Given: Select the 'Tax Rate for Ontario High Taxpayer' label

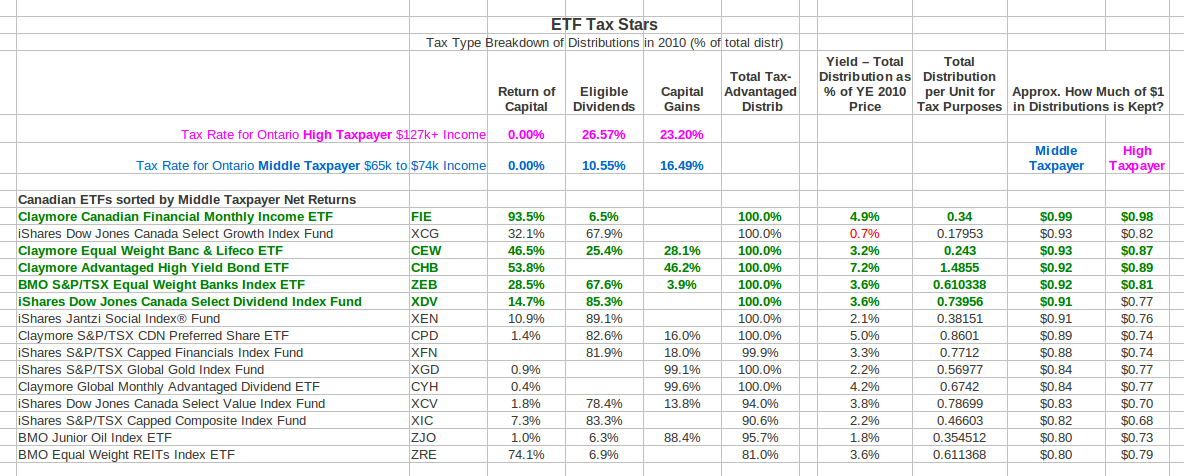Looking at the screenshot, I should tap(333, 135).
